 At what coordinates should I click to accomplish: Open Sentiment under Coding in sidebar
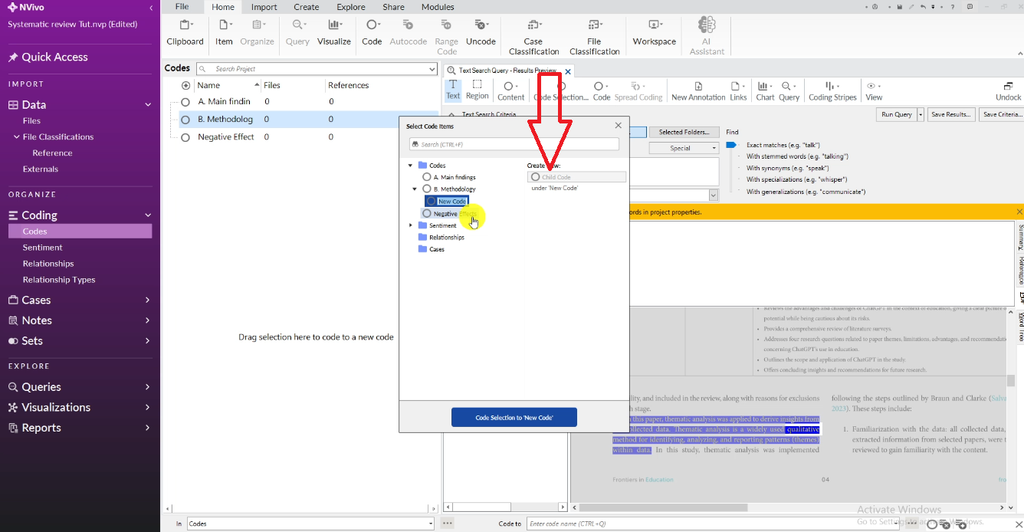42,247
